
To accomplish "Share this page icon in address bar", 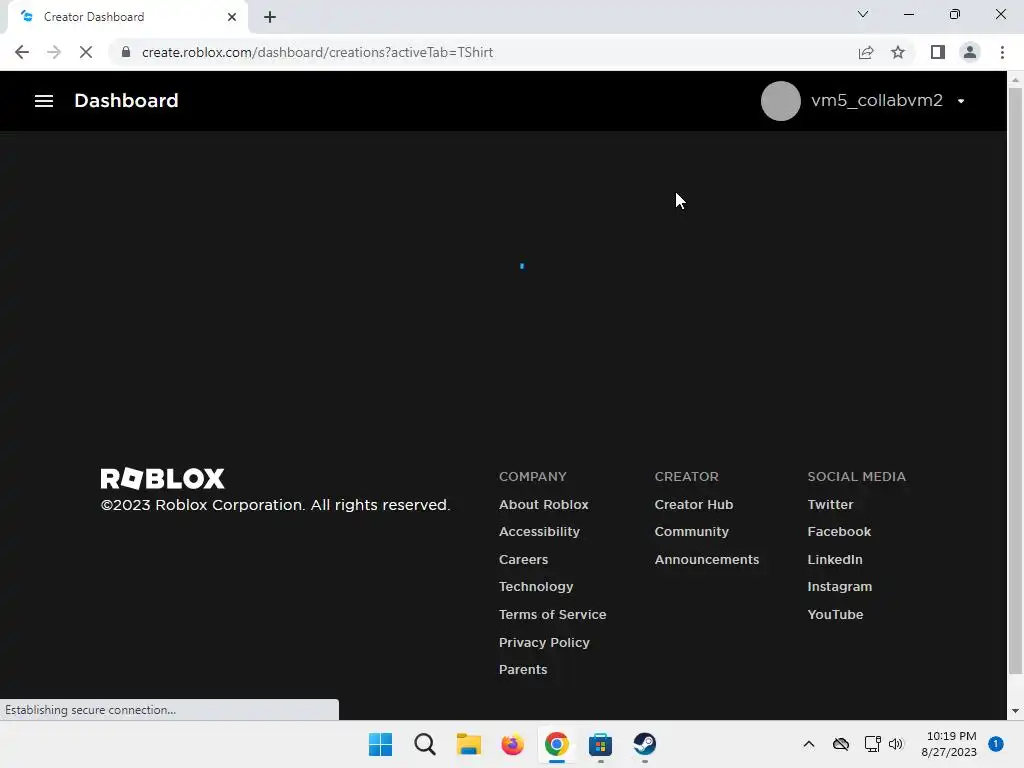I will [x=866, y=52].
